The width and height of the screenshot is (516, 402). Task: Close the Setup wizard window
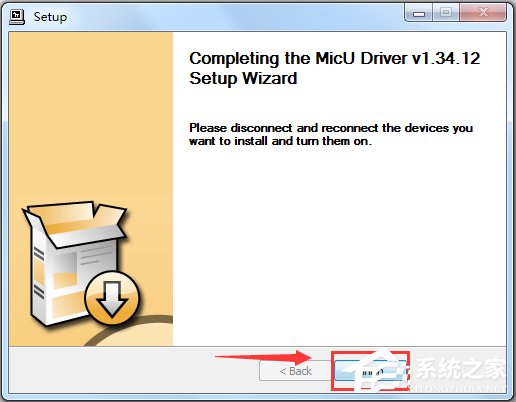(483, 14)
